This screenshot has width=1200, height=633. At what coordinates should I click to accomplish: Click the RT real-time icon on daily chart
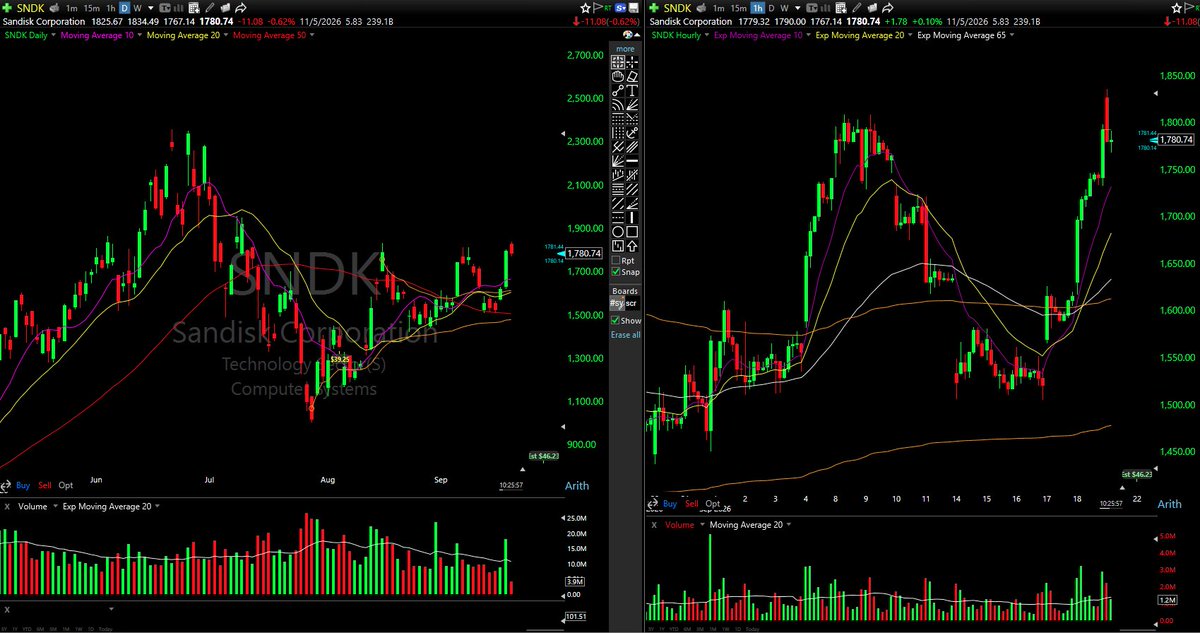tap(609, 8)
